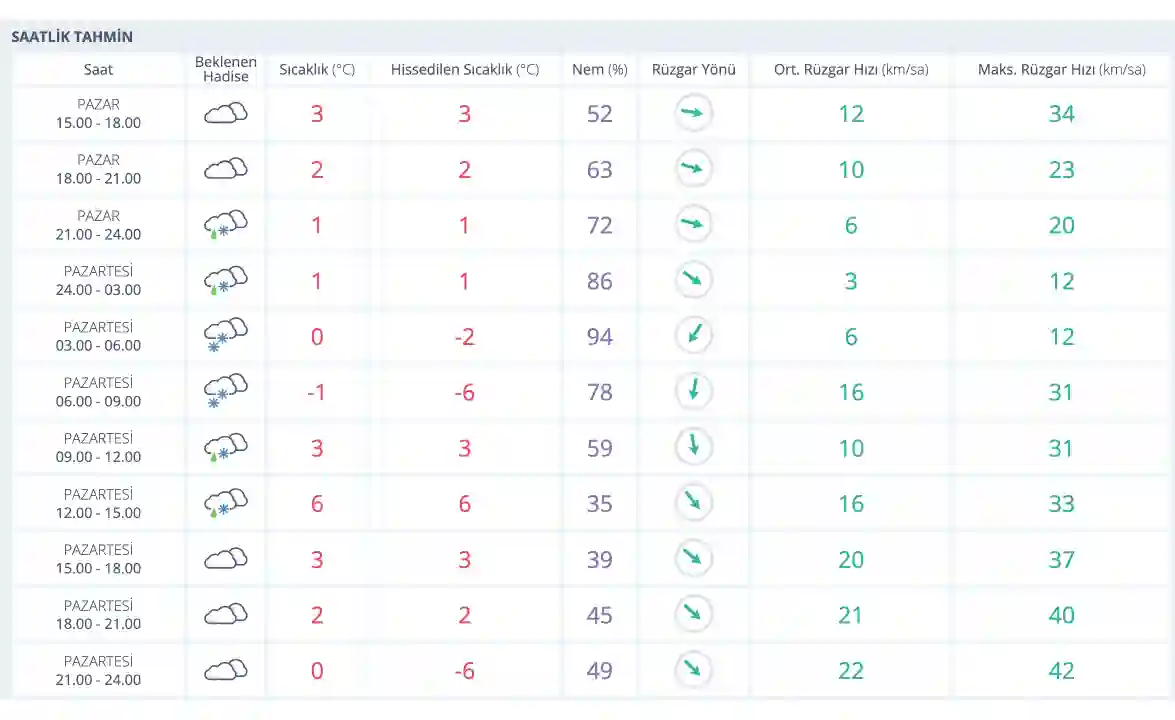Click the wind direction arrow for Pazartesi 03.00 - 06.00

(x=693, y=336)
